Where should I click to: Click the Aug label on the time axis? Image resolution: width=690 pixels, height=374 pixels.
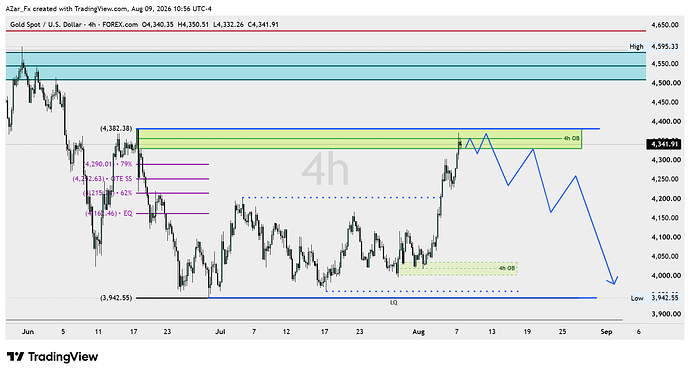pyautogui.click(x=418, y=332)
